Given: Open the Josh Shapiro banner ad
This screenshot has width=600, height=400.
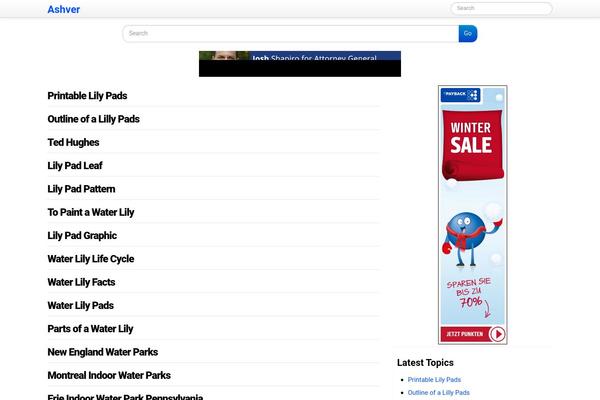Looking at the screenshot, I should coord(300,64).
